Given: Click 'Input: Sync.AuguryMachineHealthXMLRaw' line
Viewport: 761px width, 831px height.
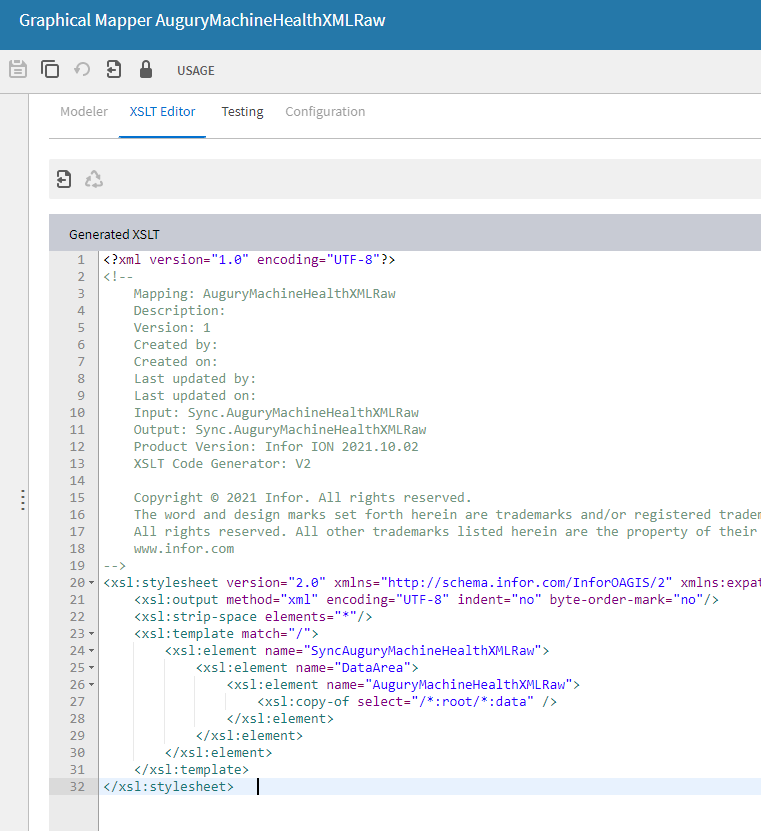Looking at the screenshot, I should (276, 412).
